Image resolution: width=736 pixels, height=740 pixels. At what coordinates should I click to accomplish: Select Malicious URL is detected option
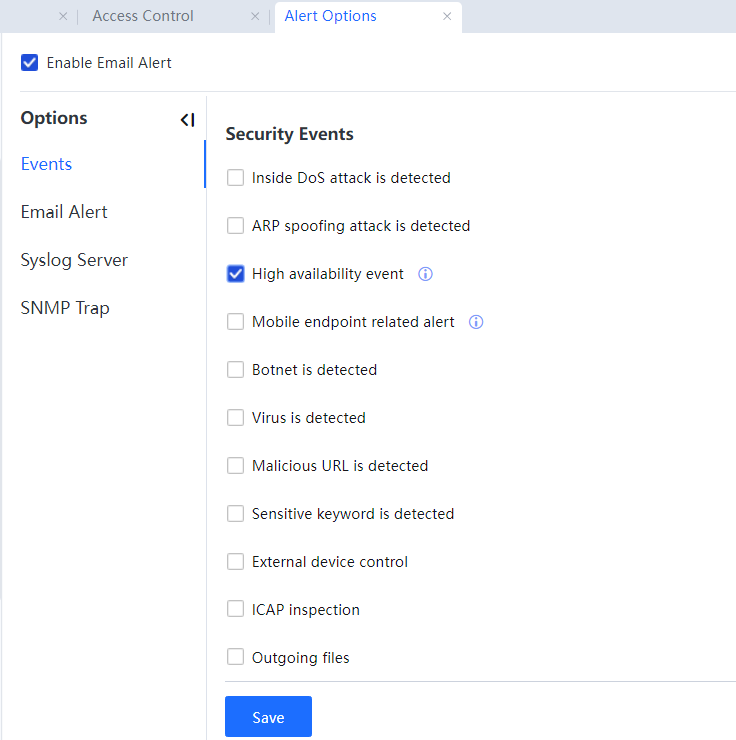point(236,466)
